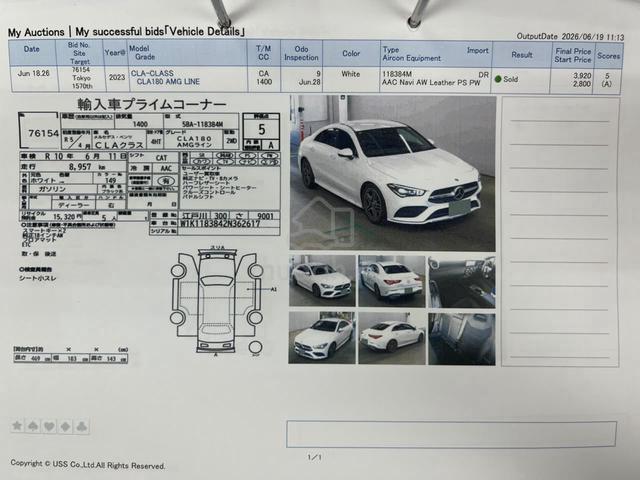The height and width of the screenshot is (480, 640).
Task: Open the dashboard interior thumbnail
Action: [462, 282]
